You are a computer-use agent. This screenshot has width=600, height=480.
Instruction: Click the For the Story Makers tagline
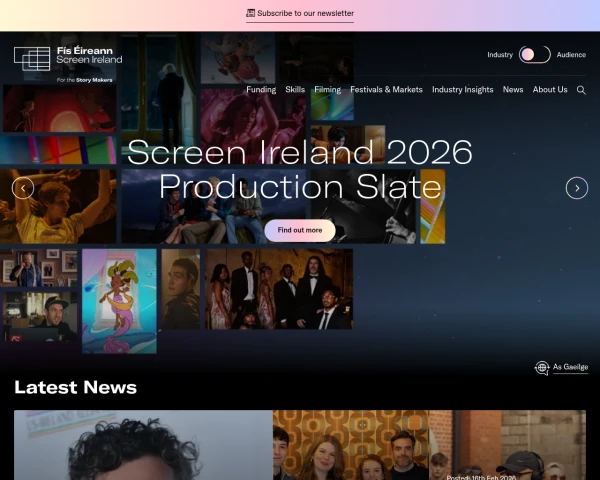click(x=85, y=80)
